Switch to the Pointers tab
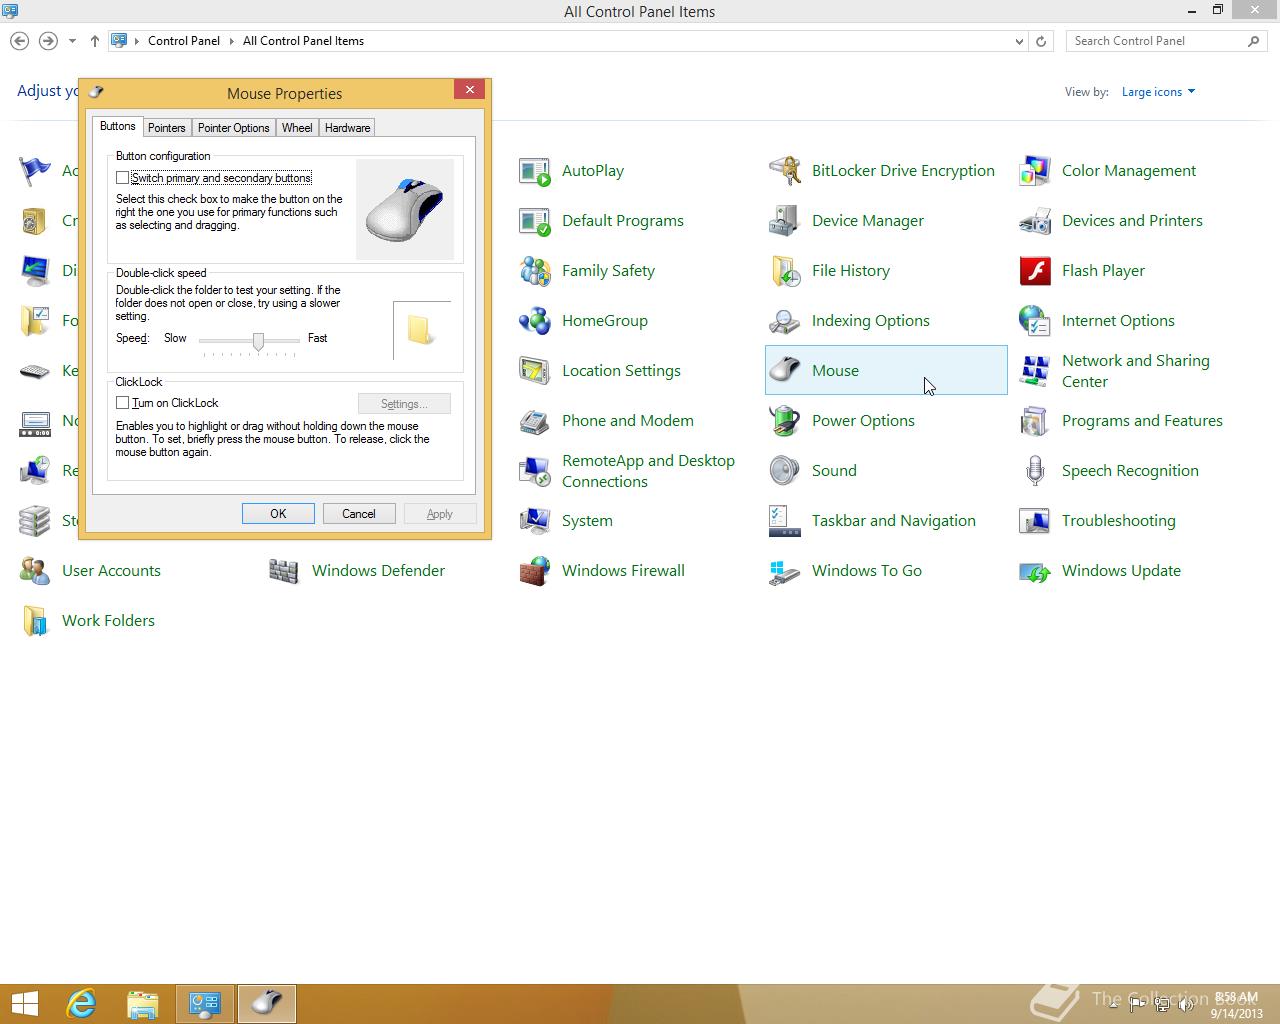The height and width of the screenshot is (1024, 1280). click(x=167, y=128)
